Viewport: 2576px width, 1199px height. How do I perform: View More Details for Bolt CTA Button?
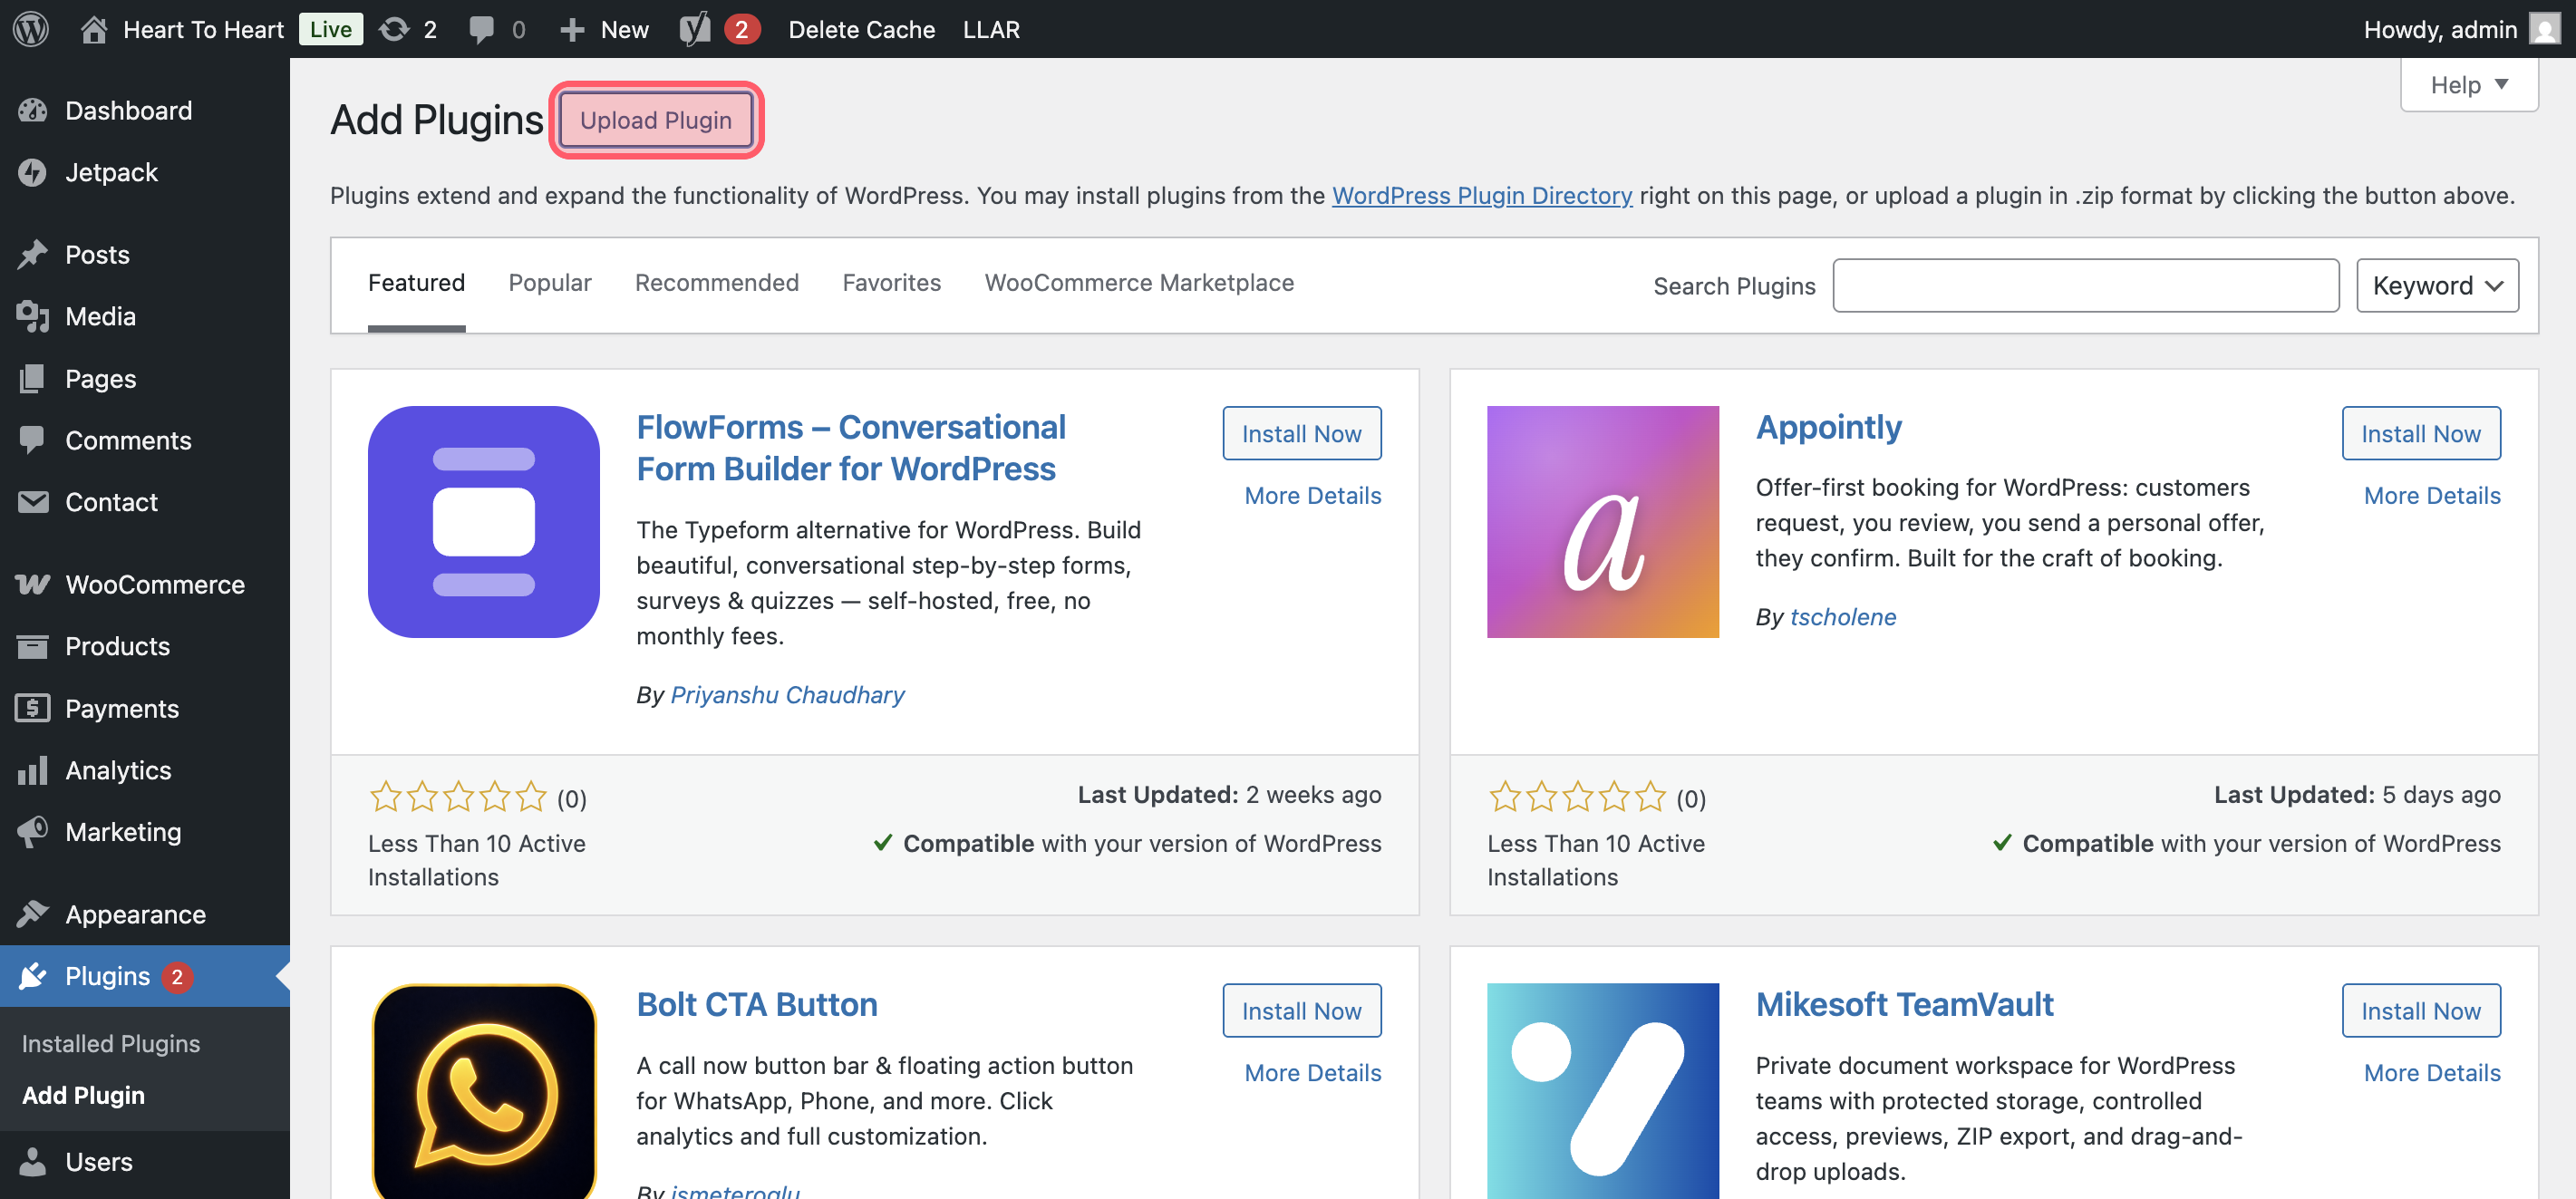point(1313,1072)
